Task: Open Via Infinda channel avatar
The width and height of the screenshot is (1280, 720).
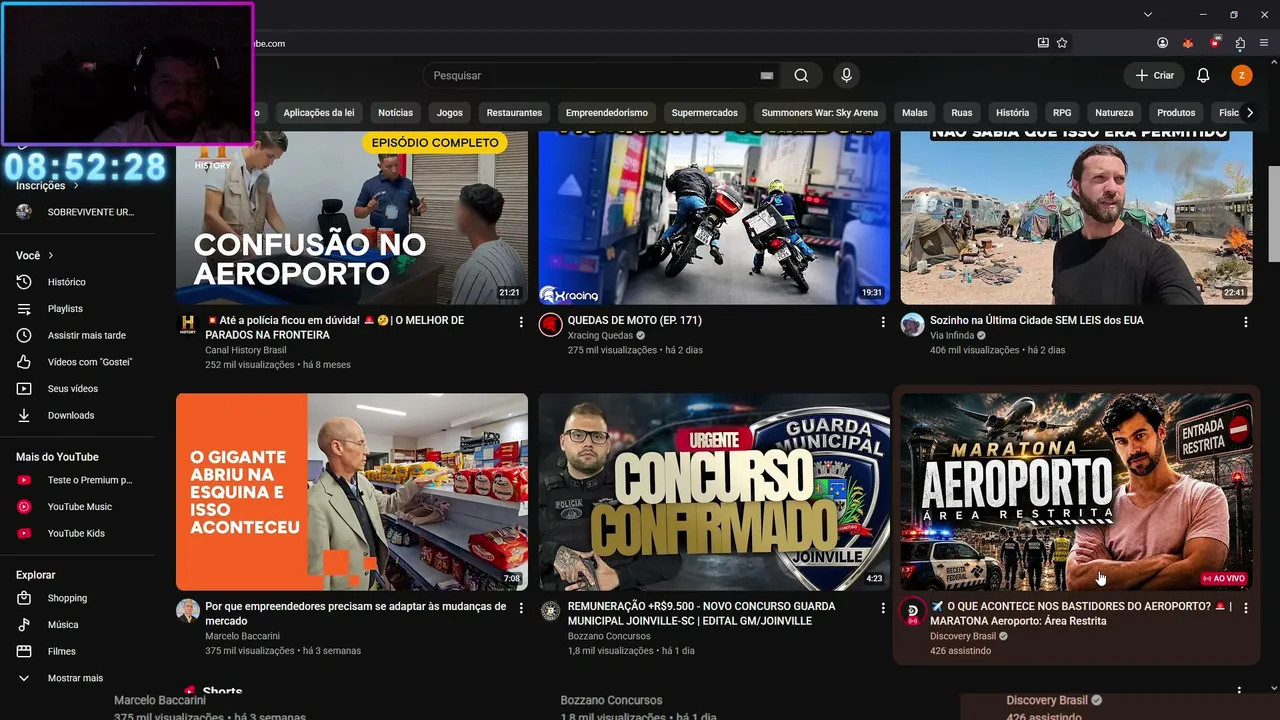Action: [x=912, y=324]
